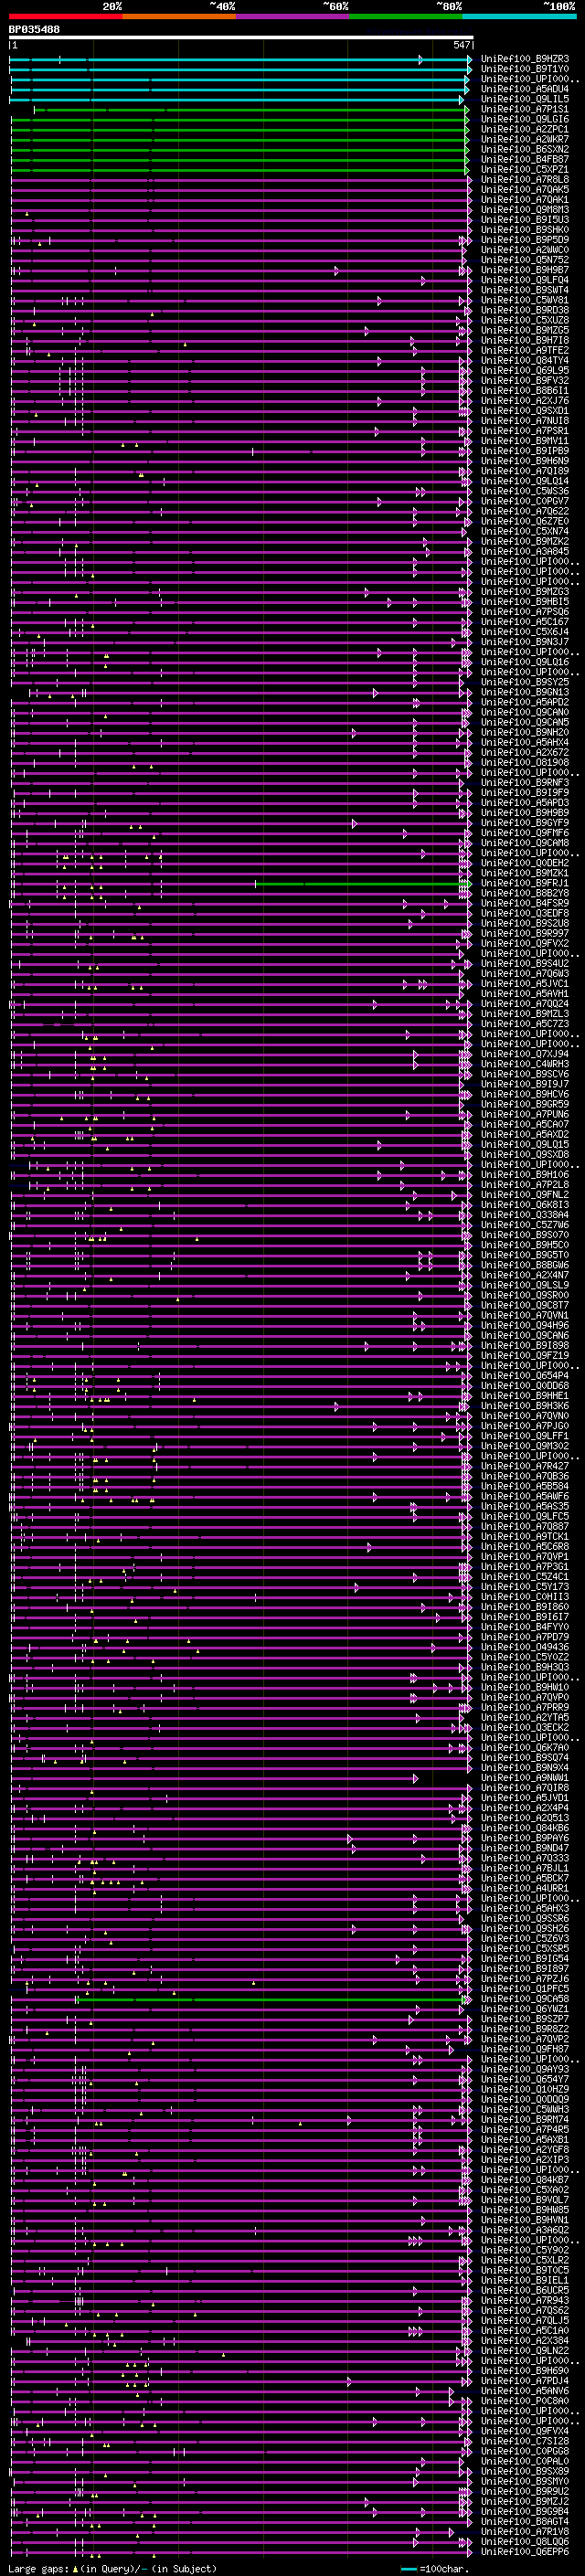
Task: Select hit label UniRef100_Q9FNL2
Action: [x=525, y=1194]
